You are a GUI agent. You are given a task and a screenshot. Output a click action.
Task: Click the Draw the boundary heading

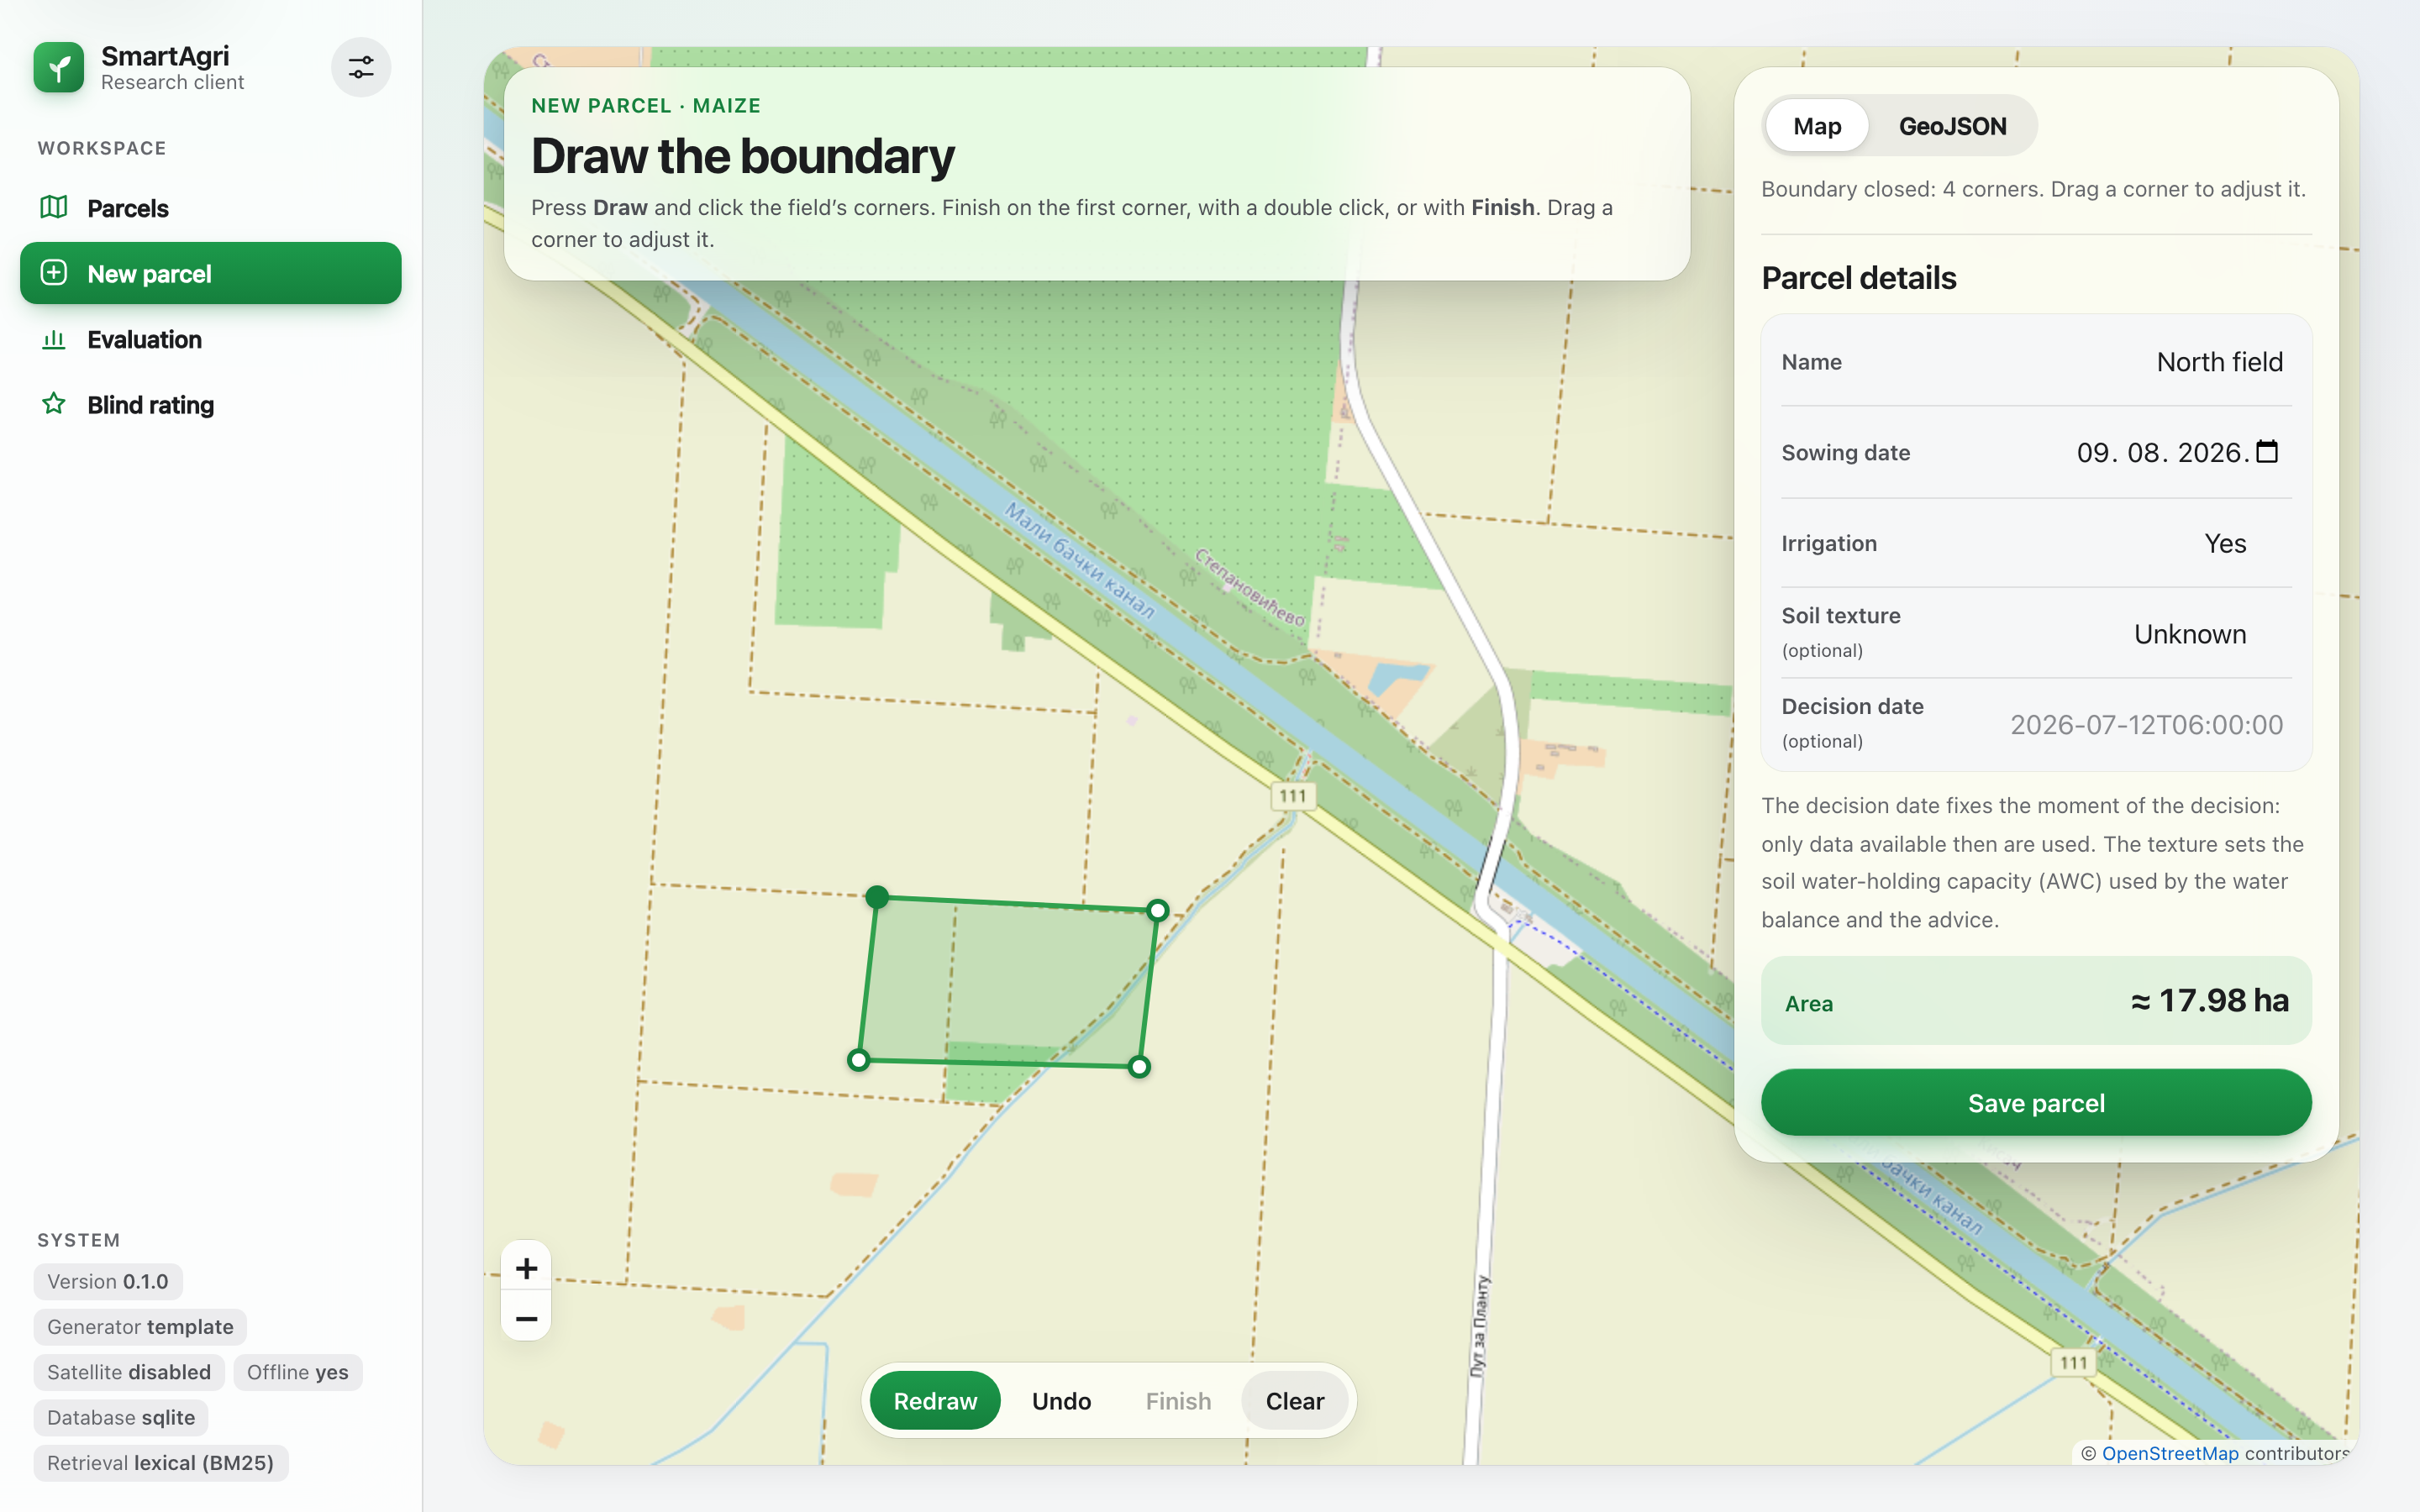(x=743, y=156)
